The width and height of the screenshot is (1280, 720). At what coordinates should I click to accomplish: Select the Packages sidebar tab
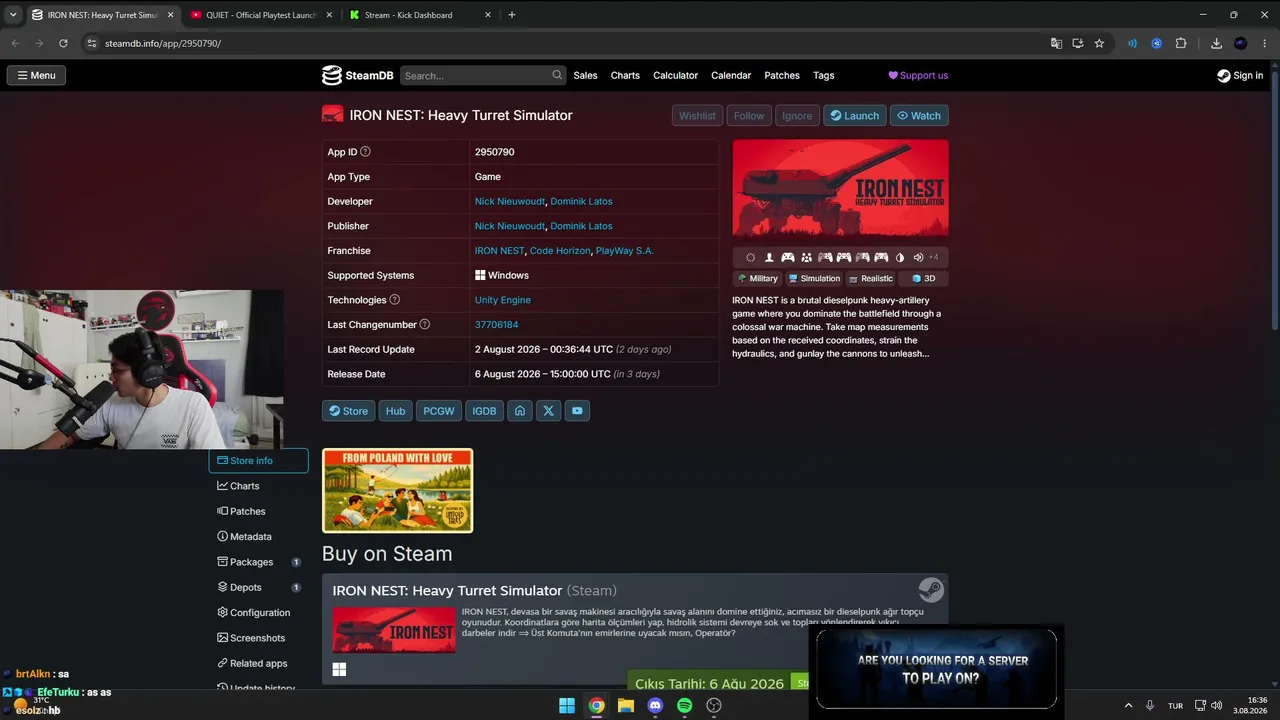click(x=258, y=562)
